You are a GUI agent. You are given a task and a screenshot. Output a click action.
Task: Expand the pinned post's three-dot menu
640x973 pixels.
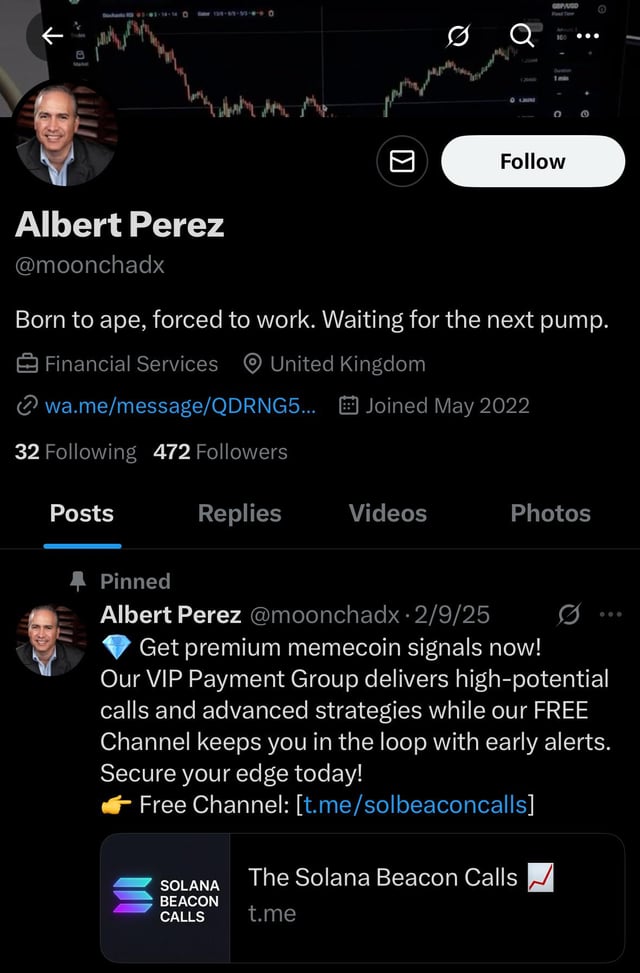609,614
